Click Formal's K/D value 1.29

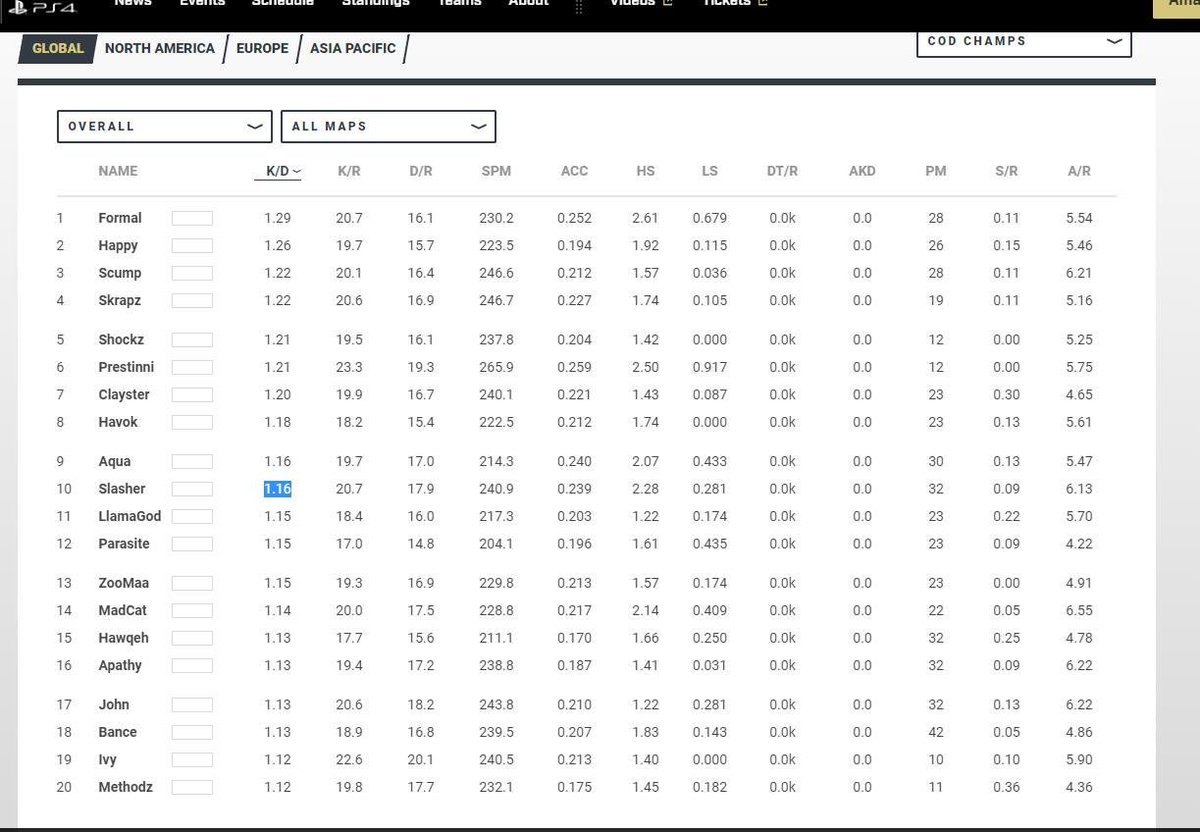(x=278, y=218)
